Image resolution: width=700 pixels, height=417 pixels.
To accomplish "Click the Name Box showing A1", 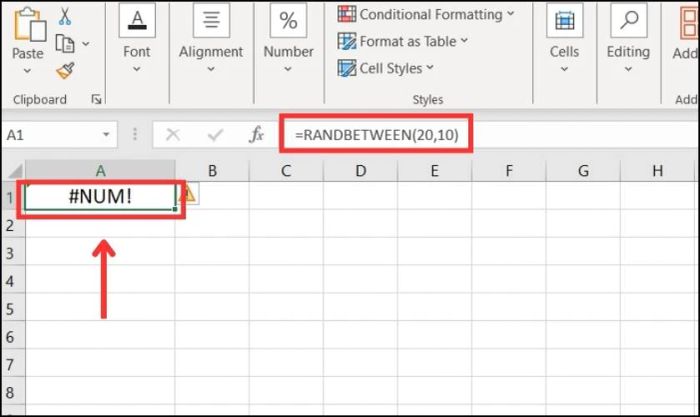I will point(52,134).
